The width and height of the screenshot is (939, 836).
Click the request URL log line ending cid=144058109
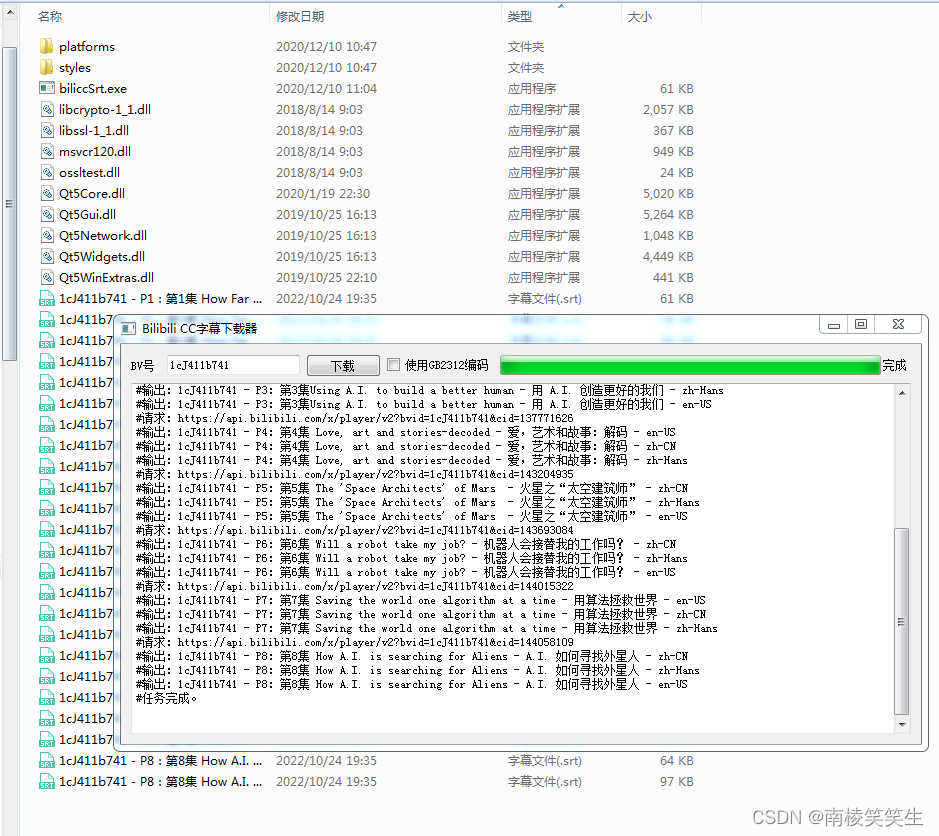pos(355,642)
